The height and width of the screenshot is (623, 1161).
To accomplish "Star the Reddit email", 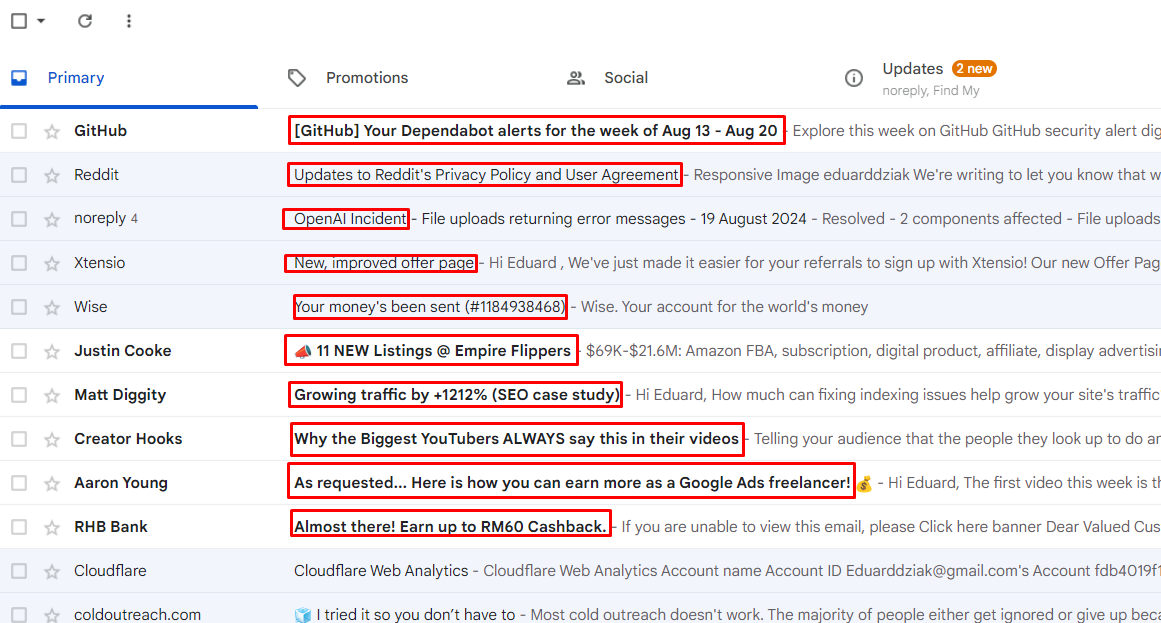I will (52, 176).
